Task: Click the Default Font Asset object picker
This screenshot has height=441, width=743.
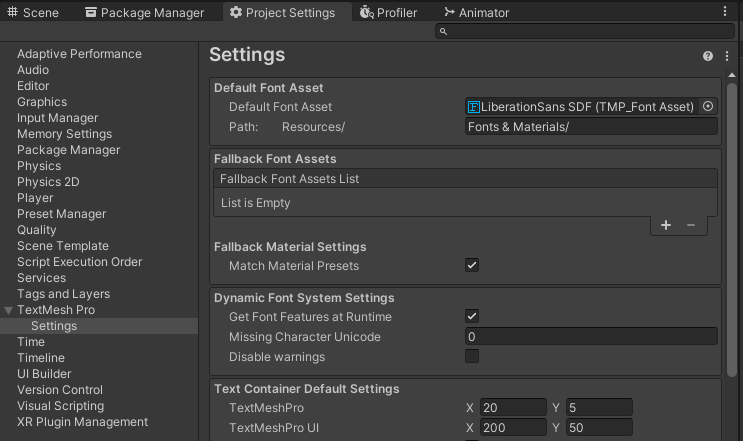Action: (708, 107)
